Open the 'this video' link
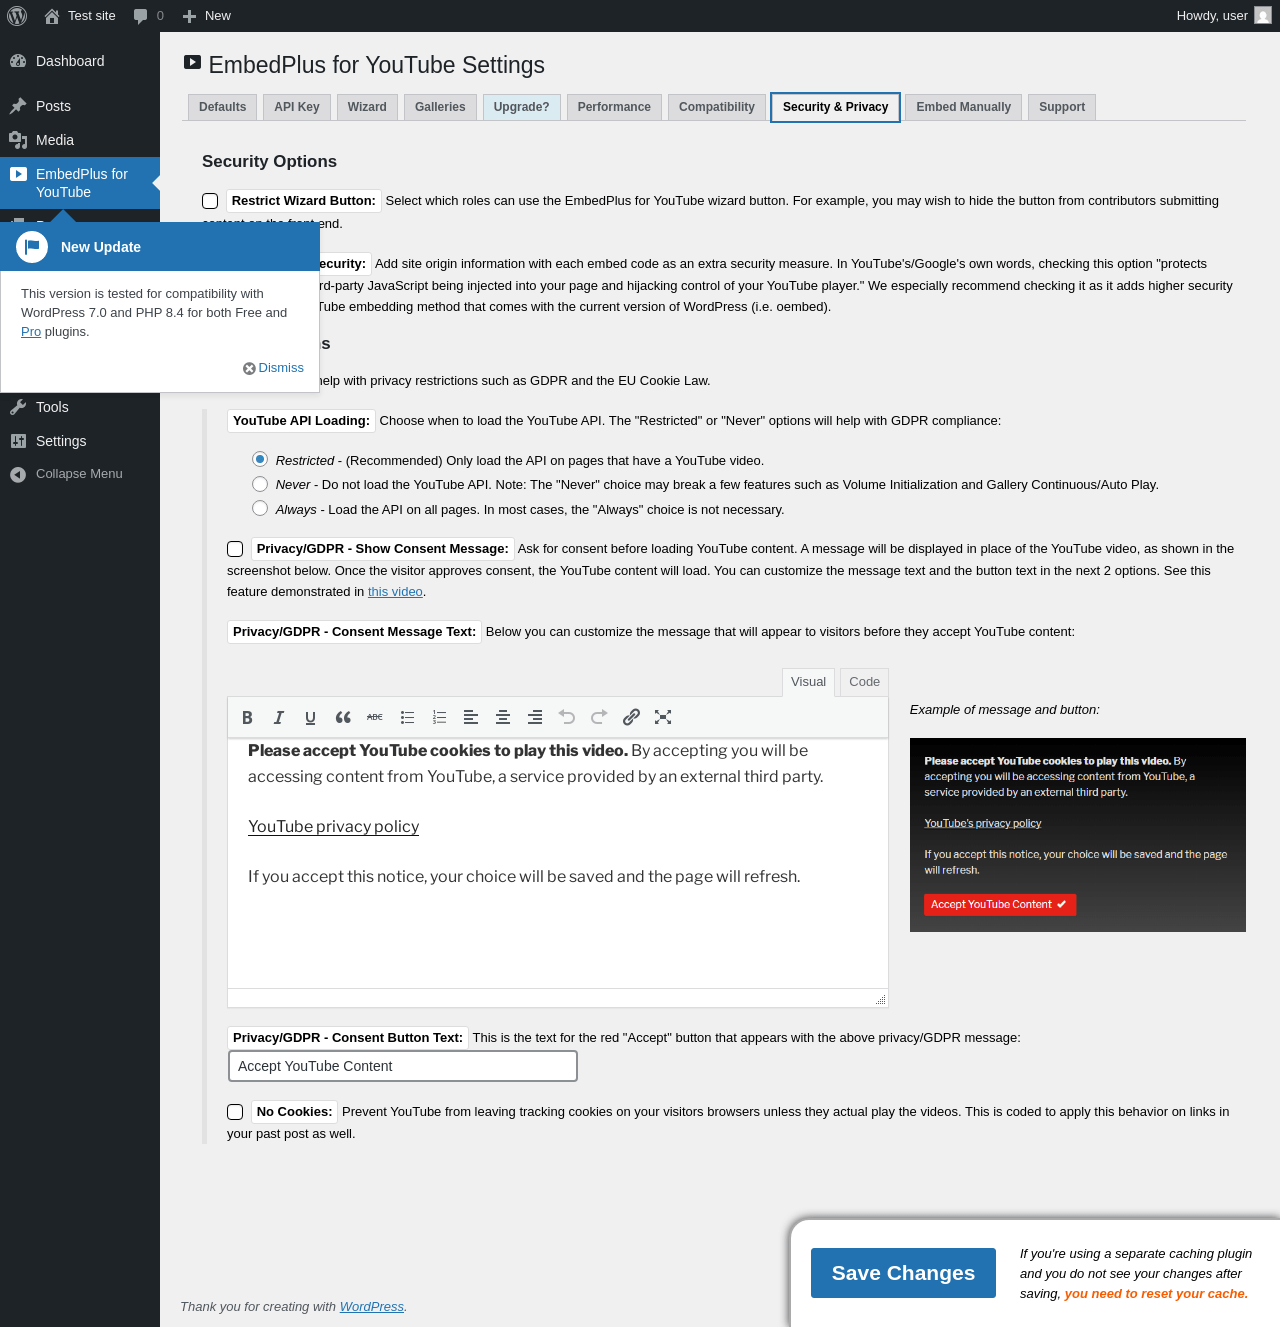This screenshot has width=1280, height=1327. (395, 592)
